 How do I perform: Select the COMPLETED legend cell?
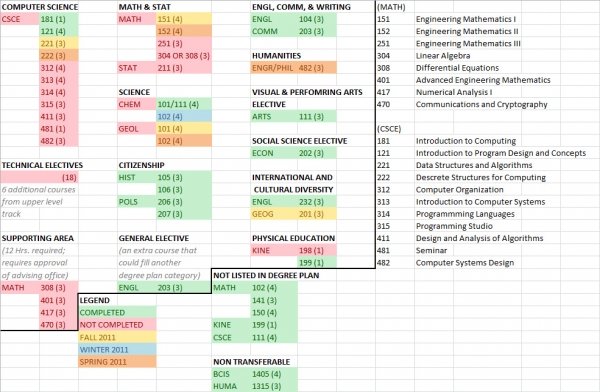click(117, 313)
